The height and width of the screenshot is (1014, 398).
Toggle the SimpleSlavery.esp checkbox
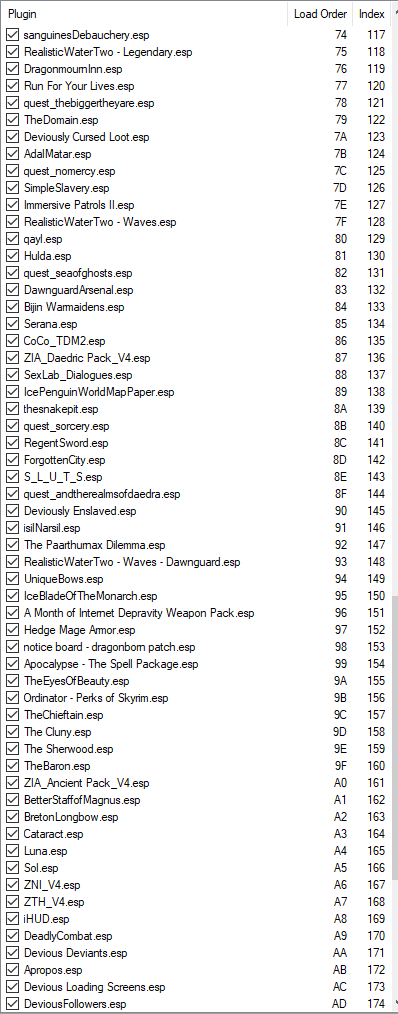12,188
